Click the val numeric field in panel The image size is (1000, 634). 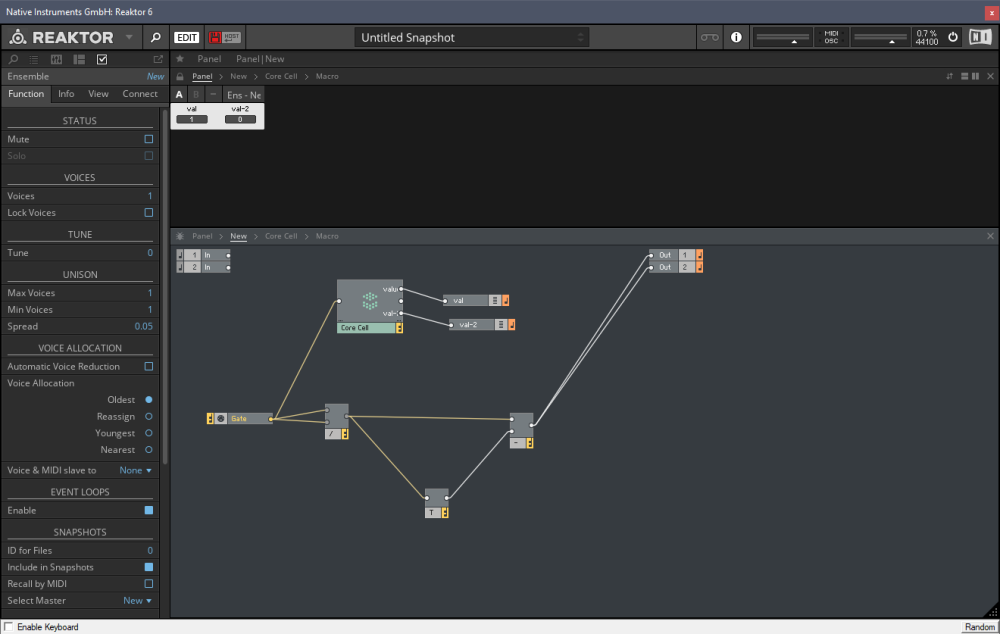[192, 119]
